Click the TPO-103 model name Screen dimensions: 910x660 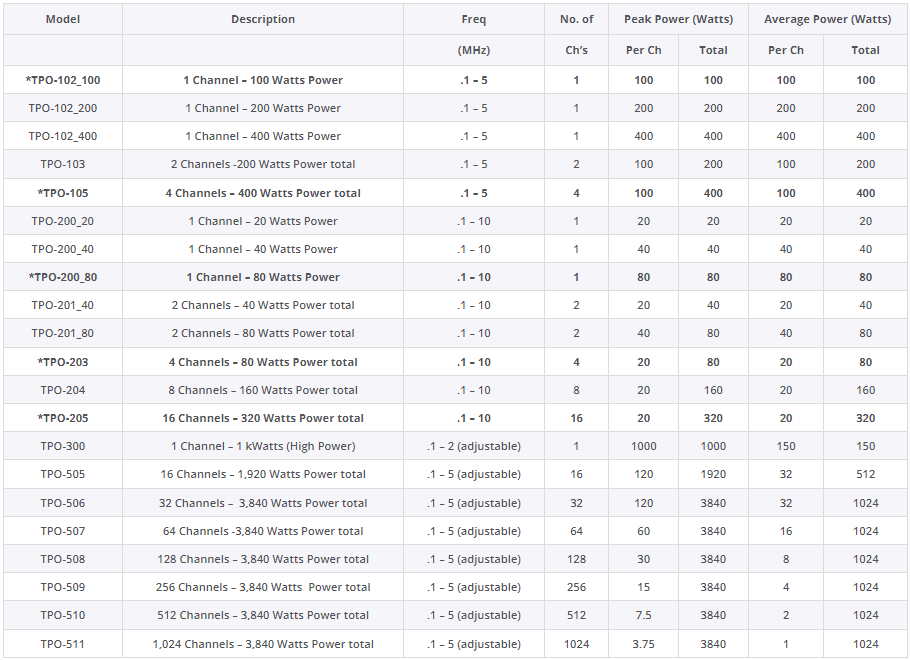63,164
